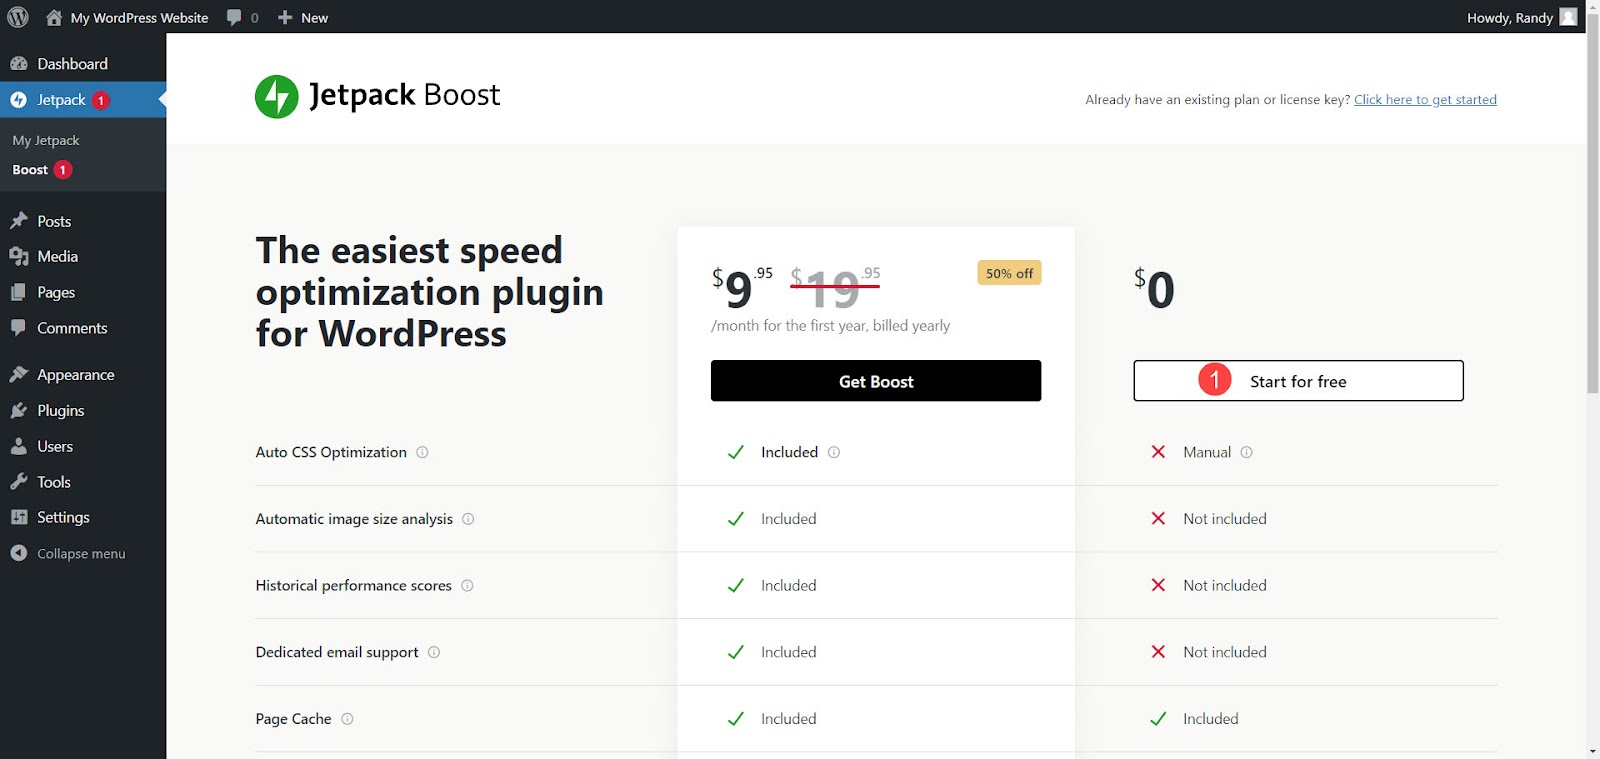Open the Pages menu
Screen dimensions: 1600x759
pos(83,292)
